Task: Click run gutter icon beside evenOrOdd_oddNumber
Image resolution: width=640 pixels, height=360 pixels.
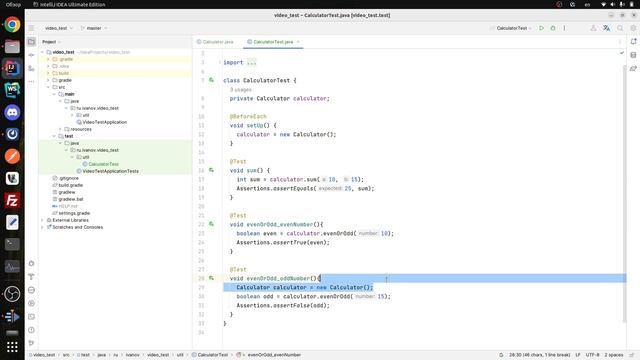Action: [211, 278]
